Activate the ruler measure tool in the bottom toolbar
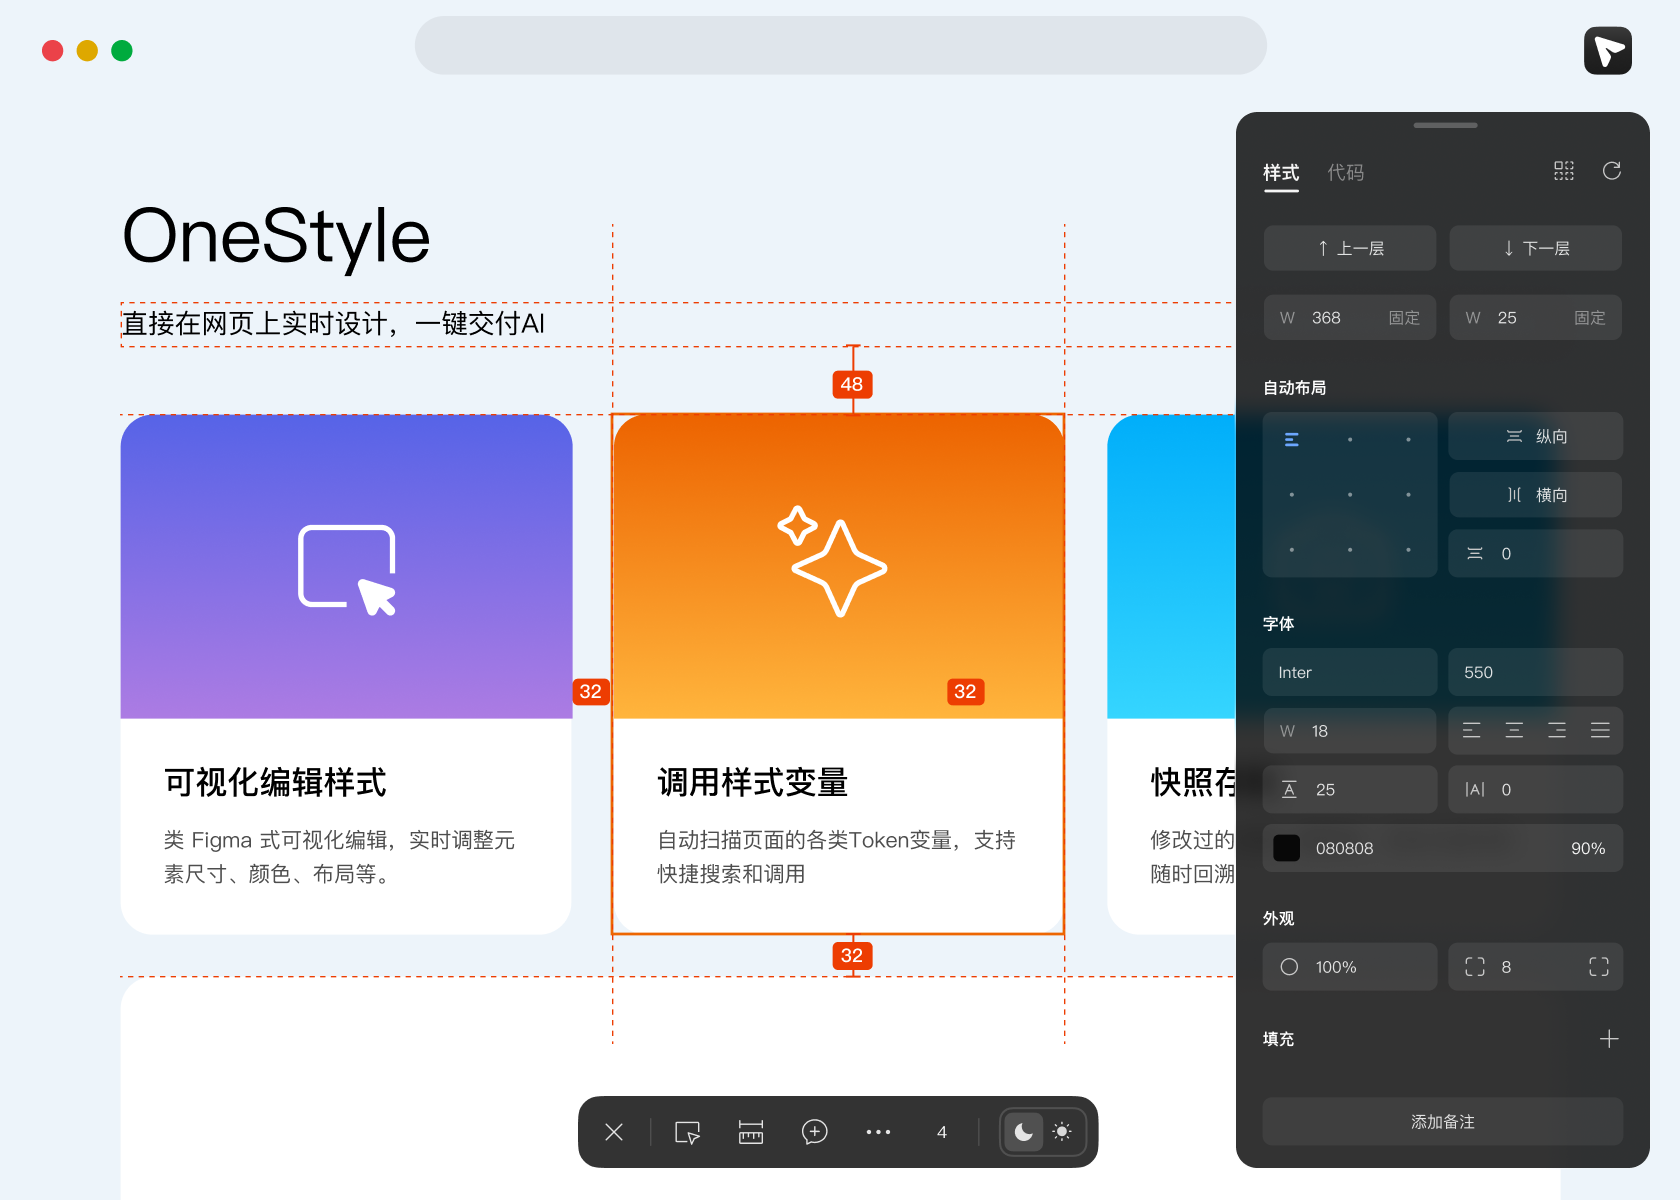This screenshot has width=1680, height=1200. point(751,1132)
